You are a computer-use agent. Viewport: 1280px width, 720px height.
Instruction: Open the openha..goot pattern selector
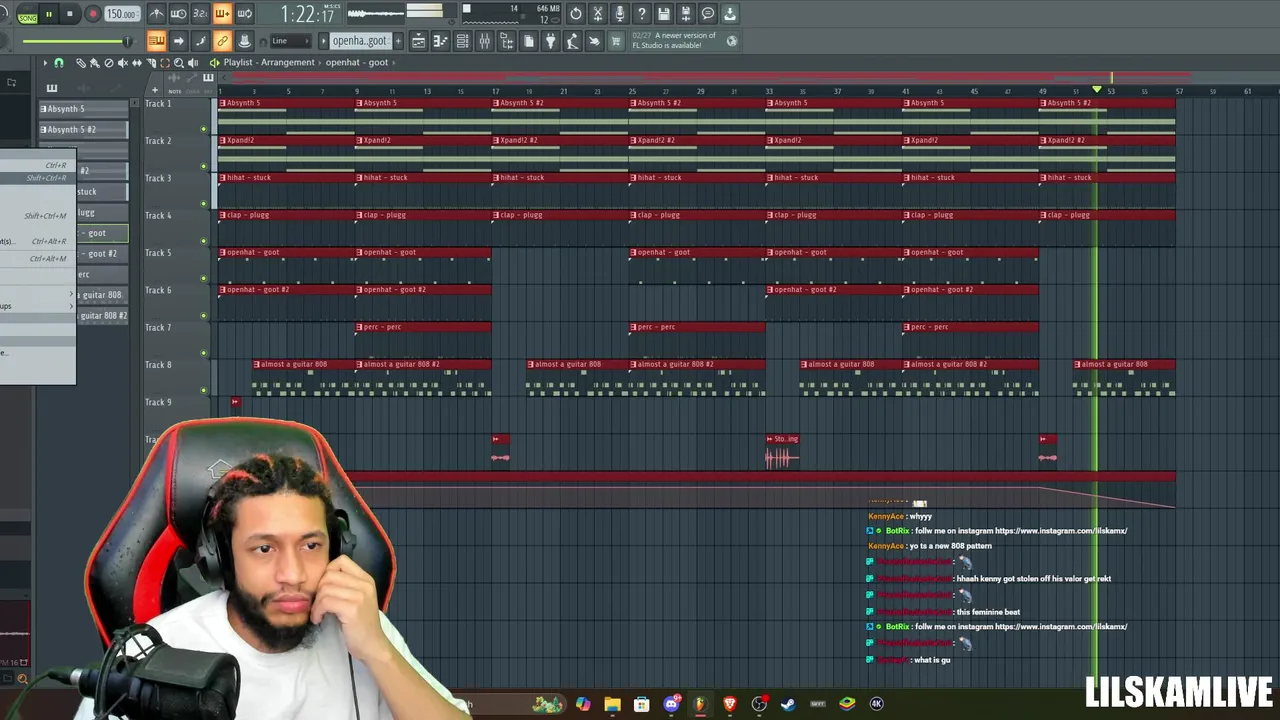[x=360, y=41]
